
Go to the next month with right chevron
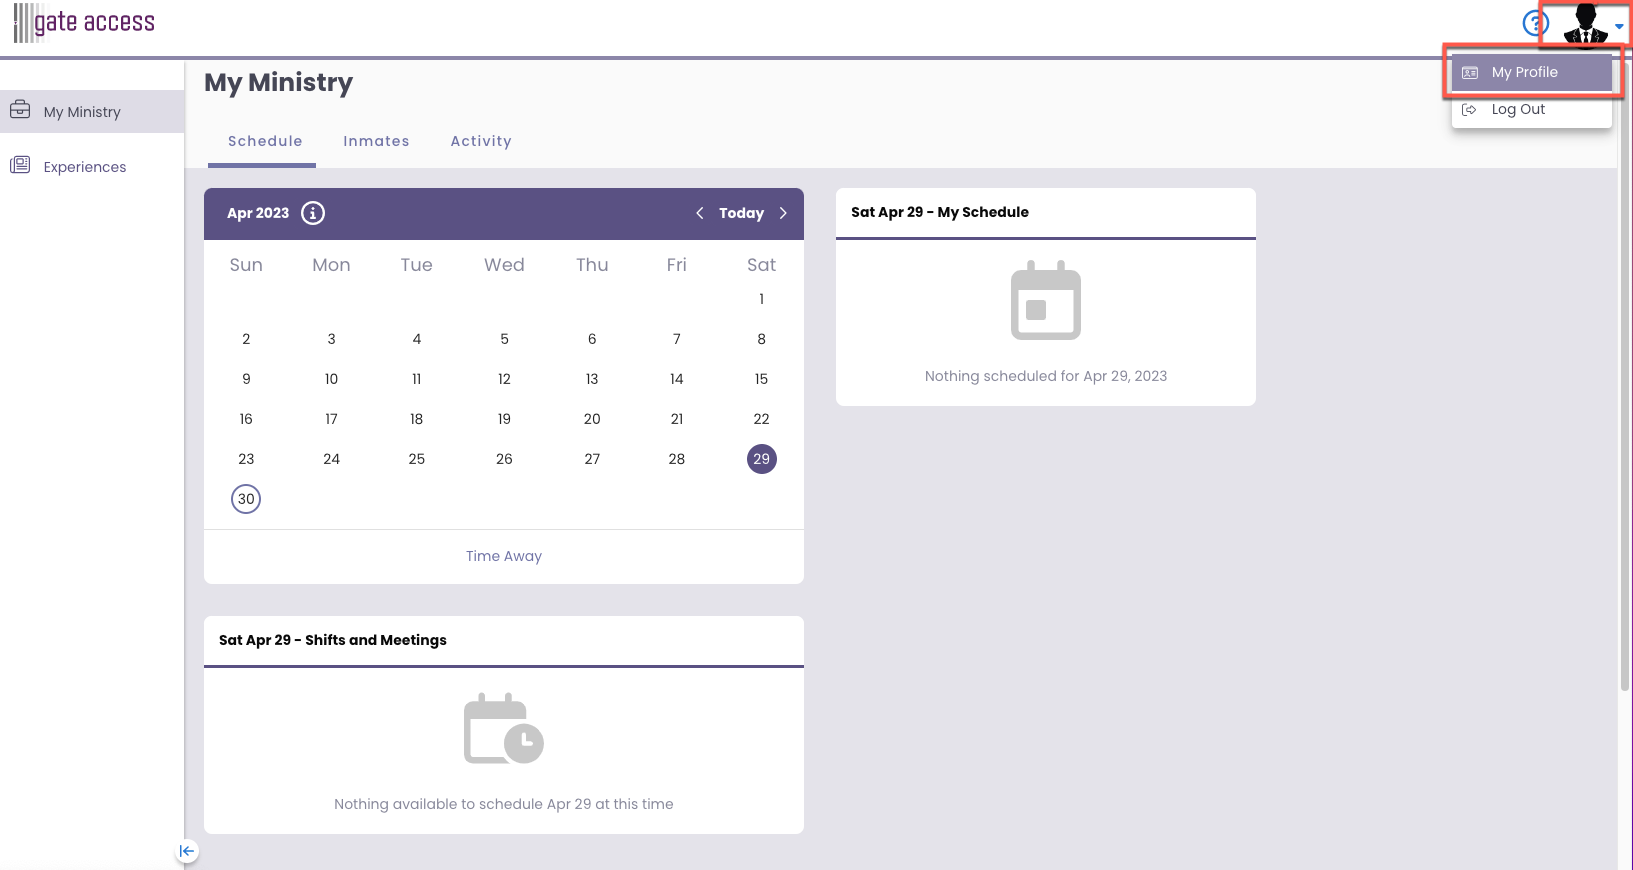(783, 213)
